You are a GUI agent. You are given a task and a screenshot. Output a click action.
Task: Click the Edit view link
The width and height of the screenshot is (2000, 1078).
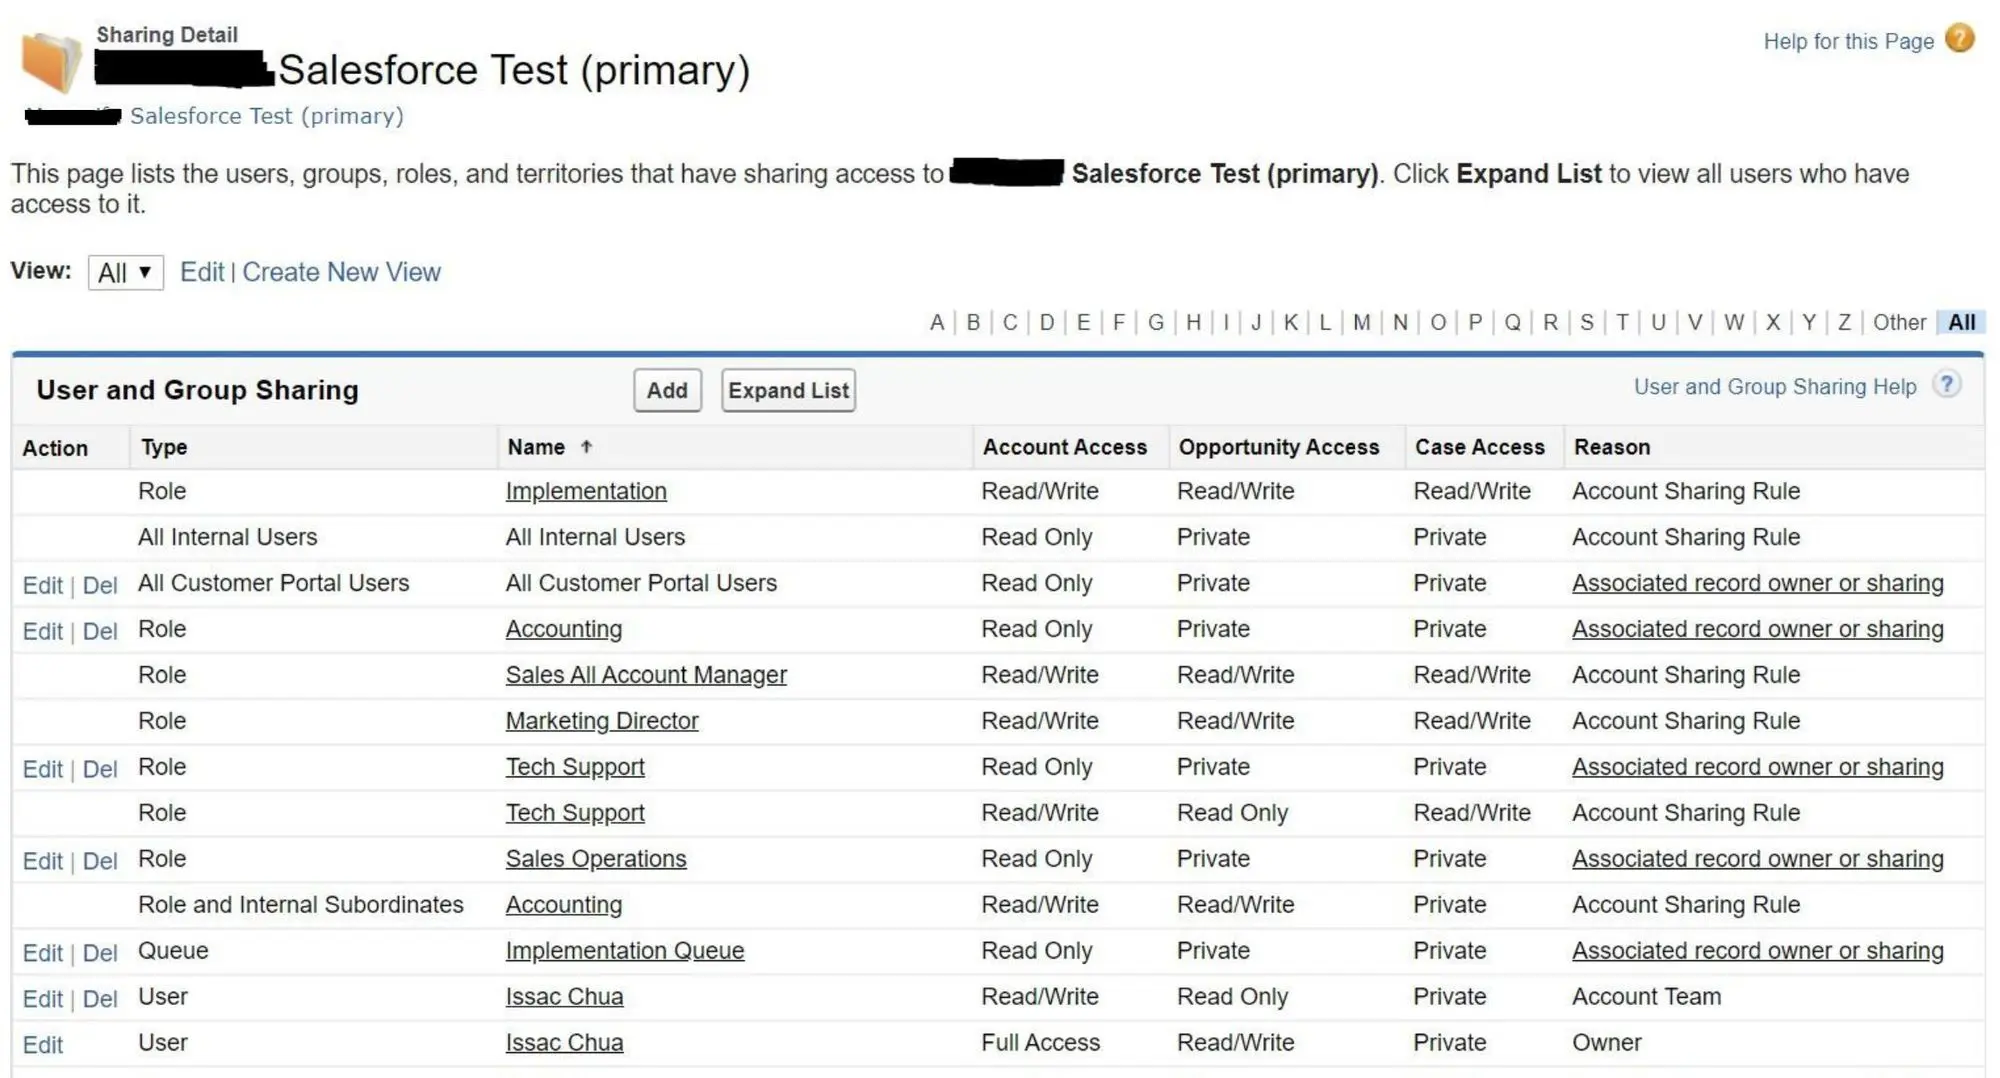click(x=202, y=272)
